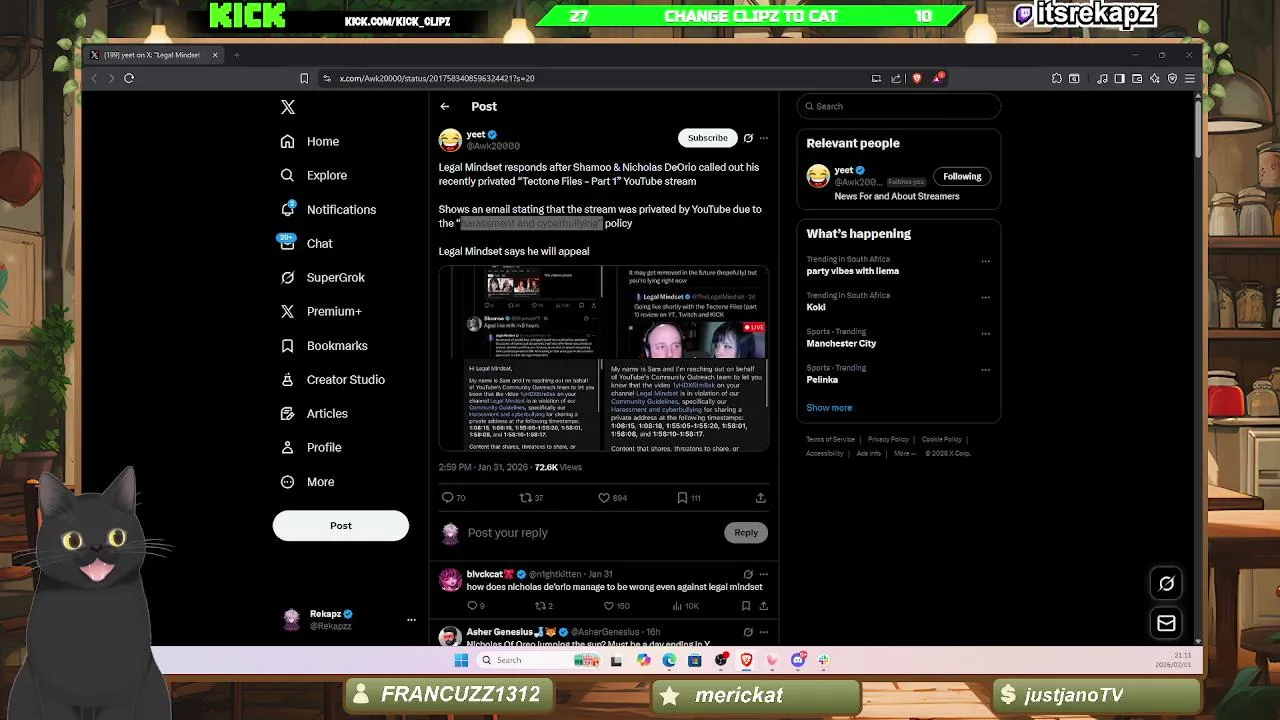Click the repost icon showing 37
The width and height of the screenshot is (1280, 720).
pos(531,497)
